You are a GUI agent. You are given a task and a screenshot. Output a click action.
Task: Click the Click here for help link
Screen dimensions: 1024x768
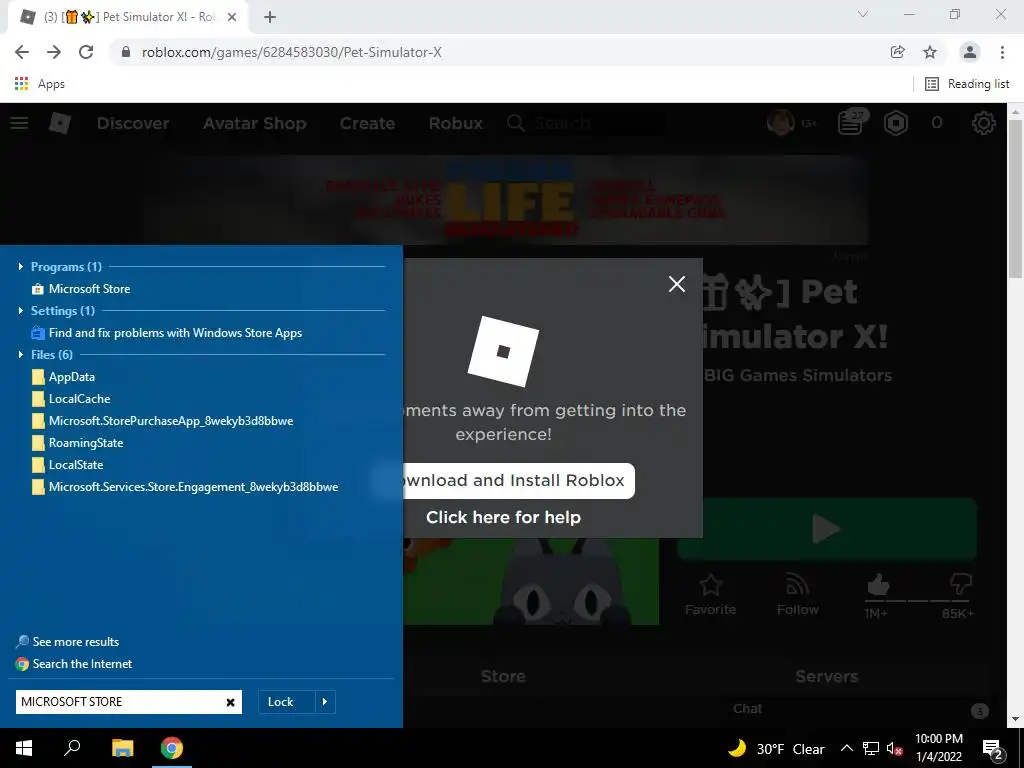pyautogui.click(x=504, y=517)
